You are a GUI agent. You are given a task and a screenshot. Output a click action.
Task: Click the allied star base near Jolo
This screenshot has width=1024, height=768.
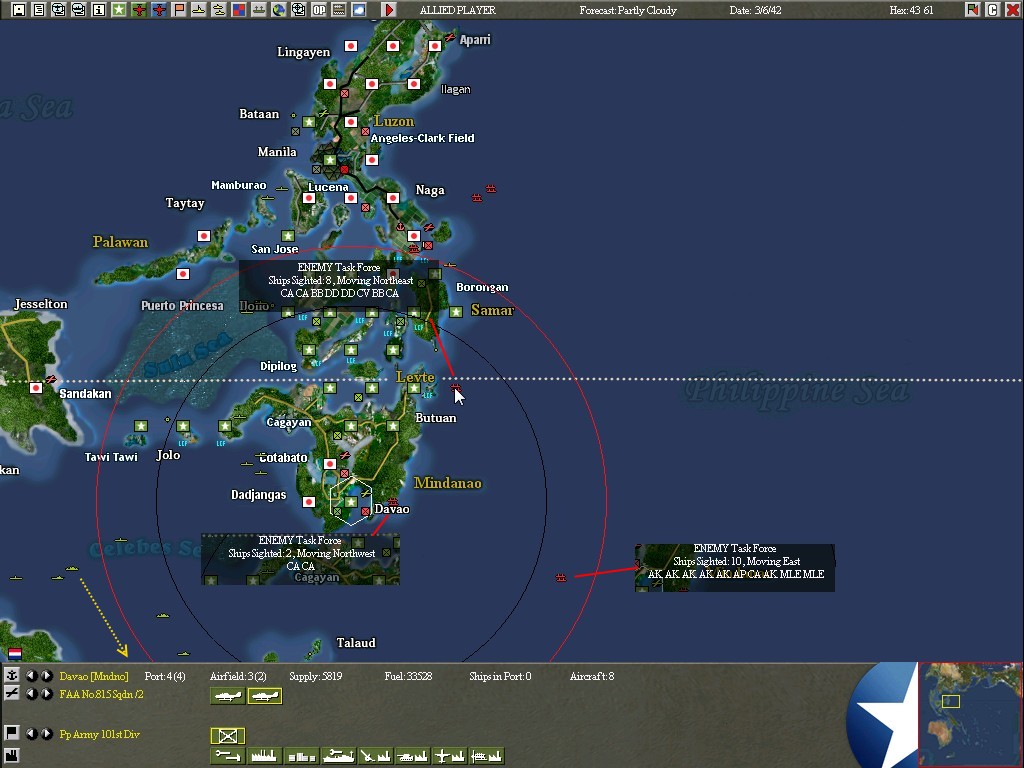click(183, 426)
